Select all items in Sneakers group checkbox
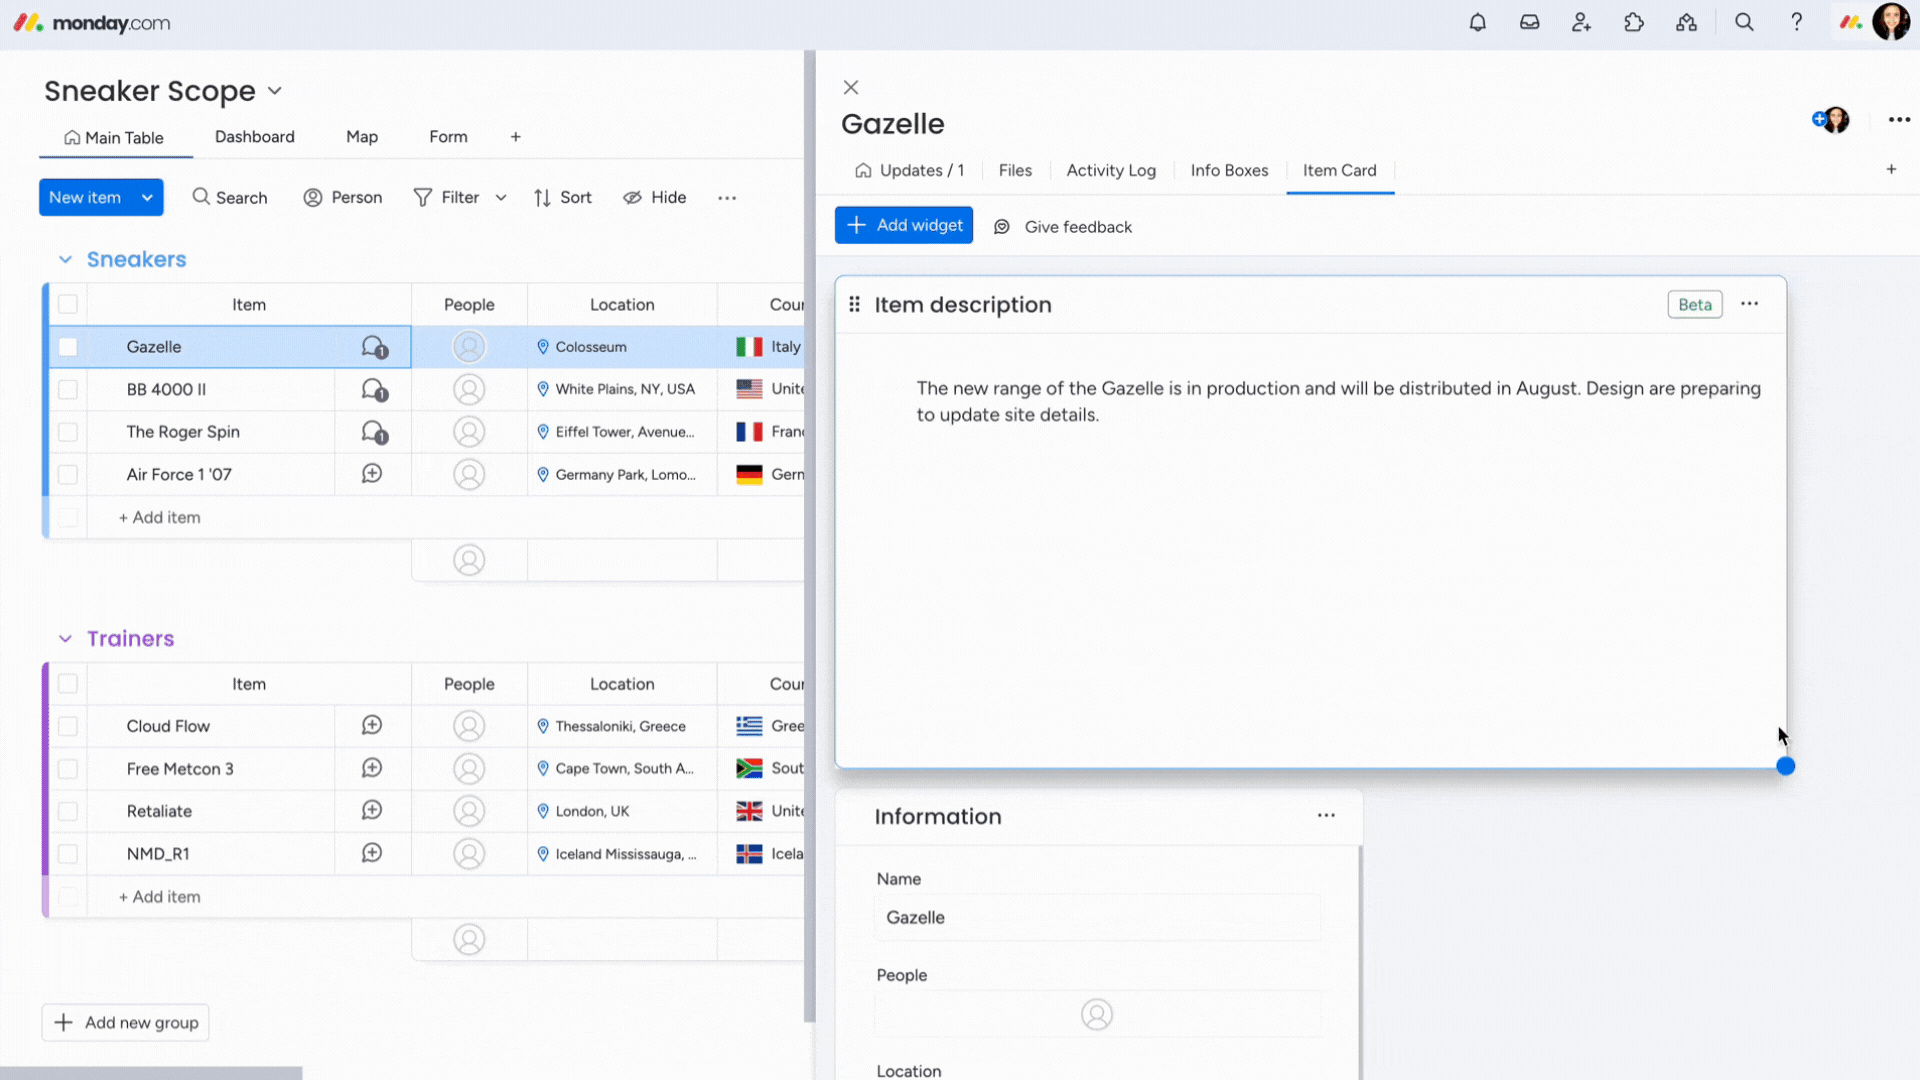The image size is (1920, 1080). pos(68,304)
